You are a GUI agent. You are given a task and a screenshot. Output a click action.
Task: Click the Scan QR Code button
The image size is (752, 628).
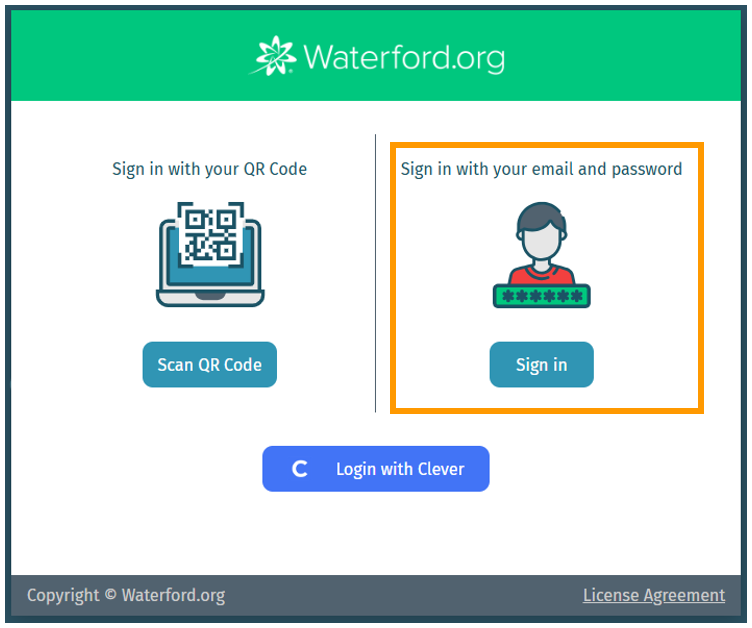(x=210, y=365)
